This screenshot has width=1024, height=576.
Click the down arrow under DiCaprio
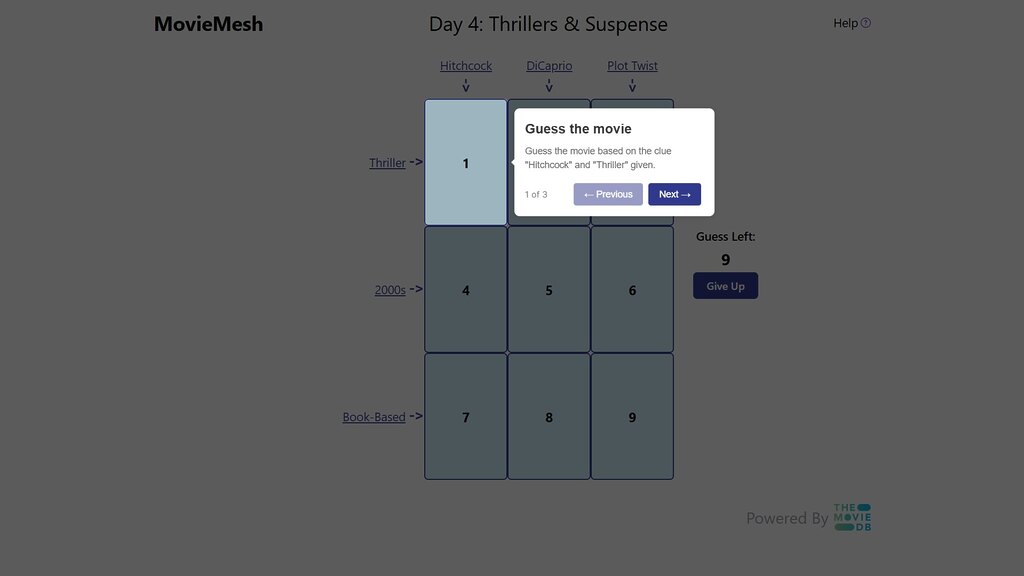549,85
